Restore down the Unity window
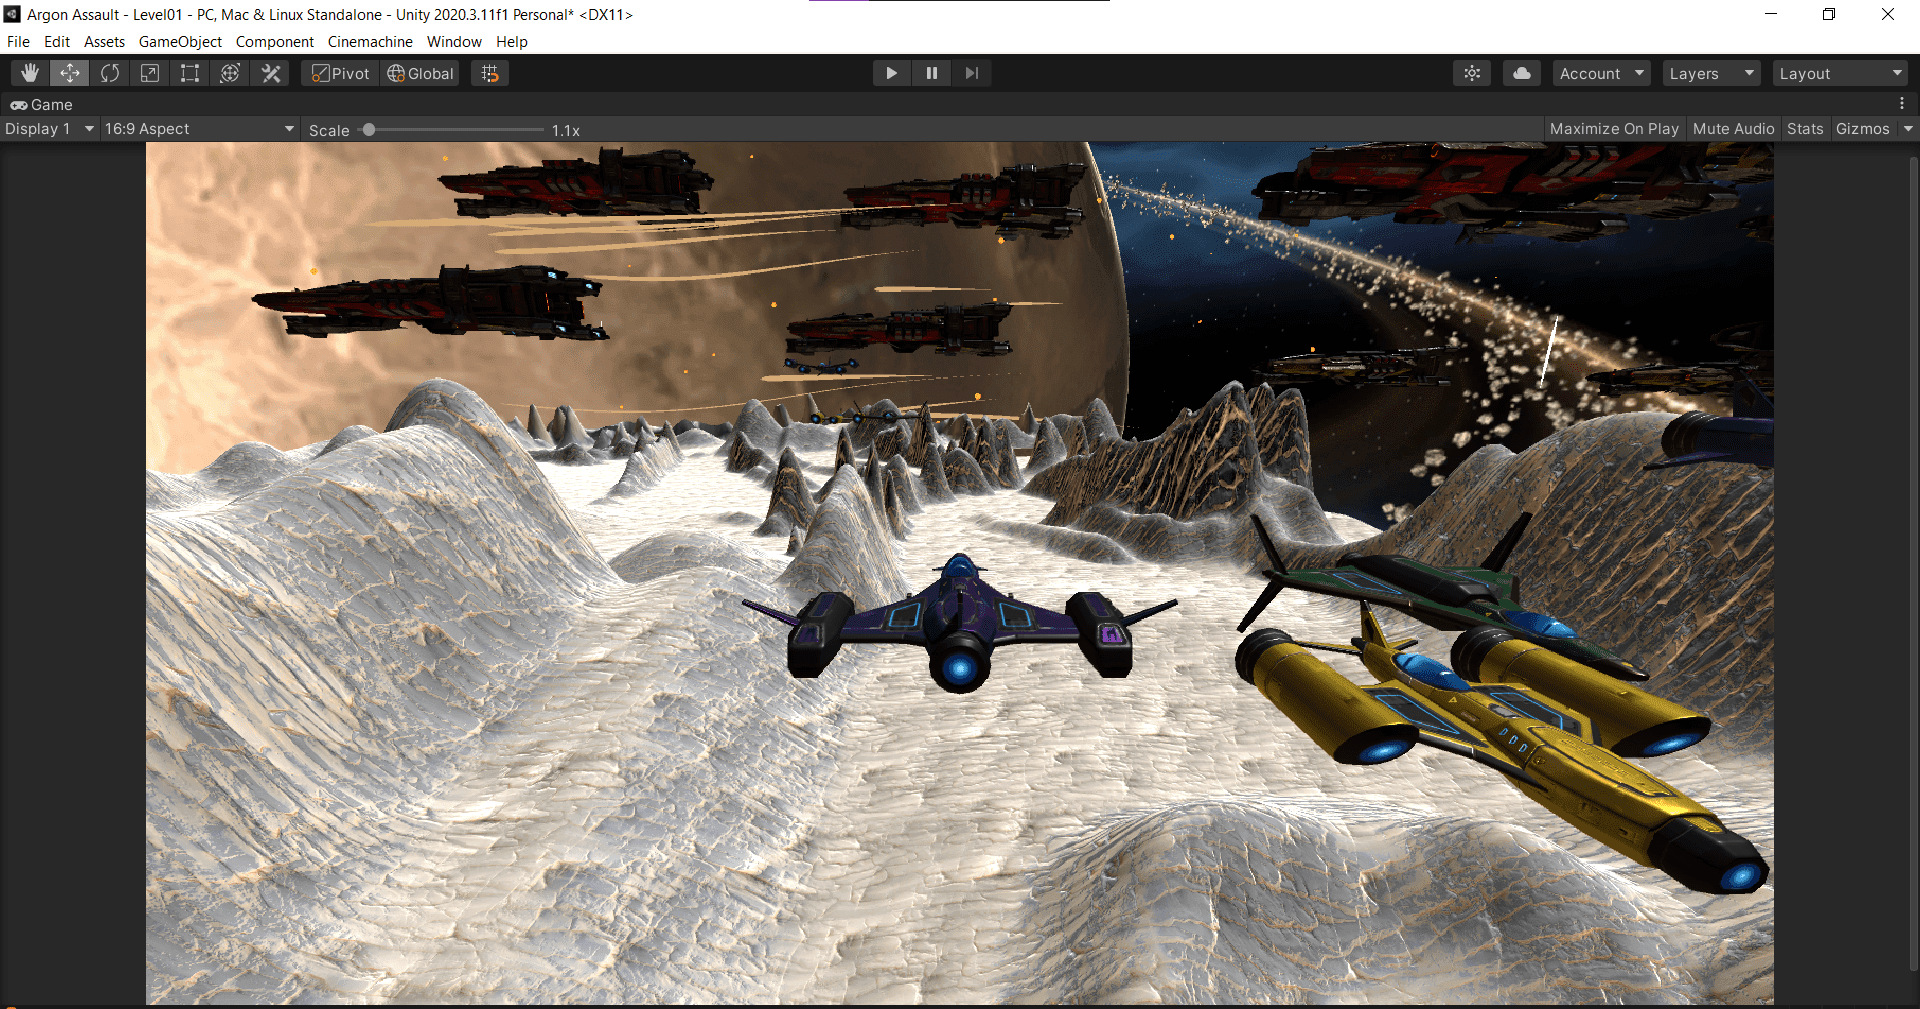Viewport: 1920px width, 1009px height. [x=1829, y=14]
